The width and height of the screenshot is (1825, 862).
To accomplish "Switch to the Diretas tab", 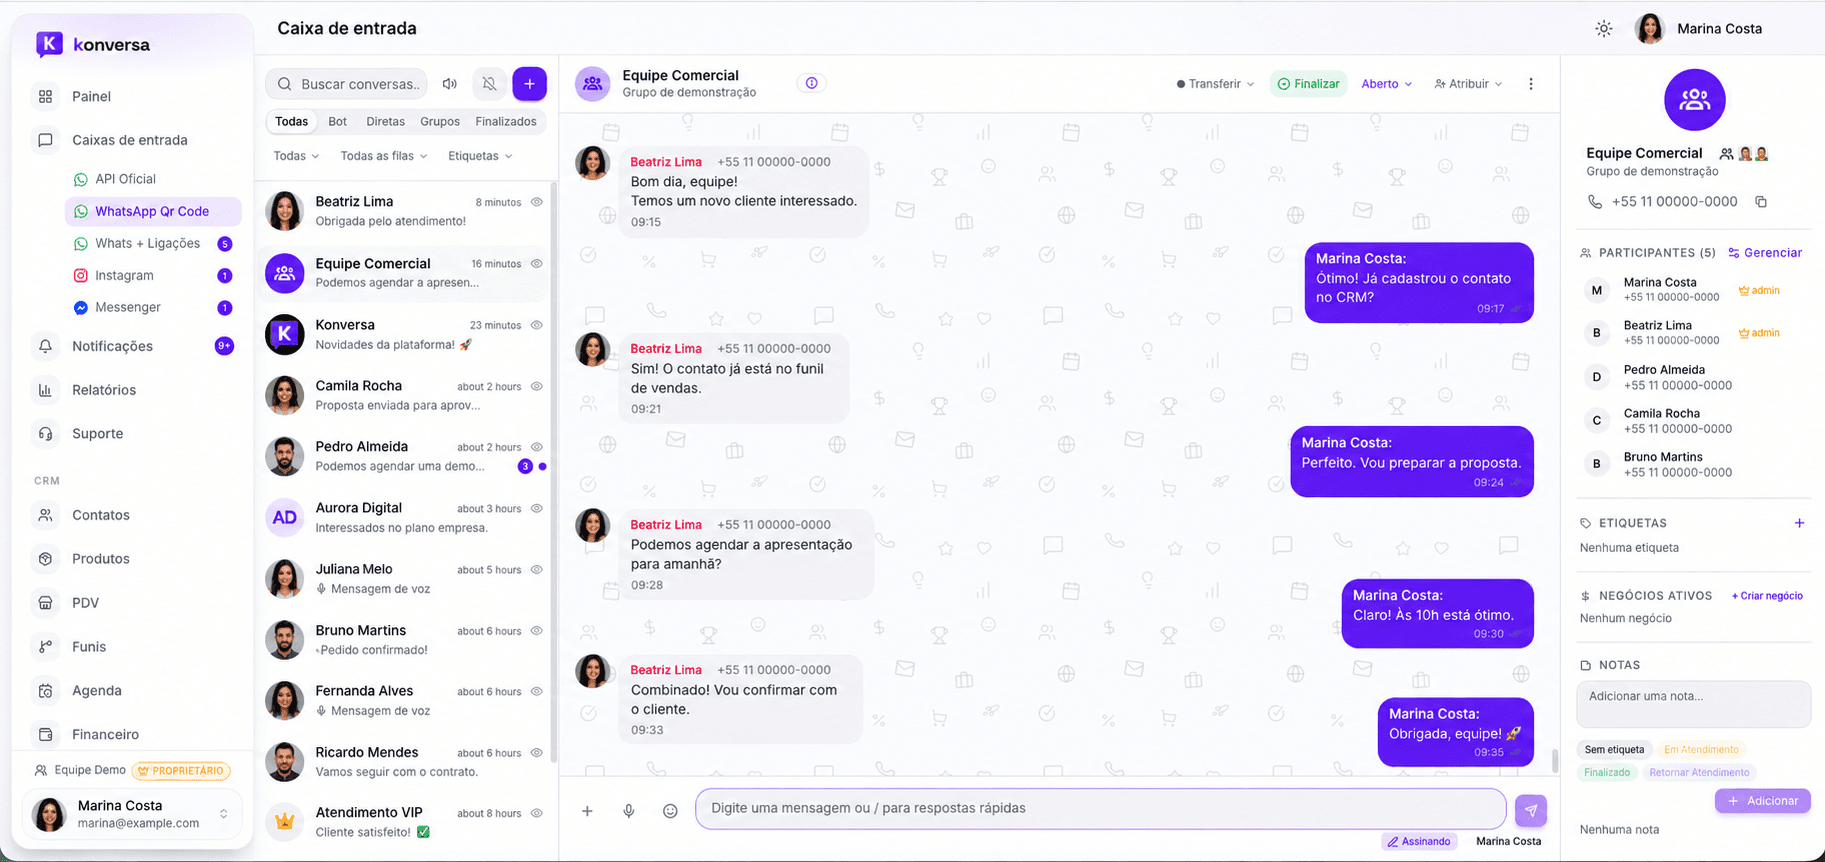I will (385, 122).
